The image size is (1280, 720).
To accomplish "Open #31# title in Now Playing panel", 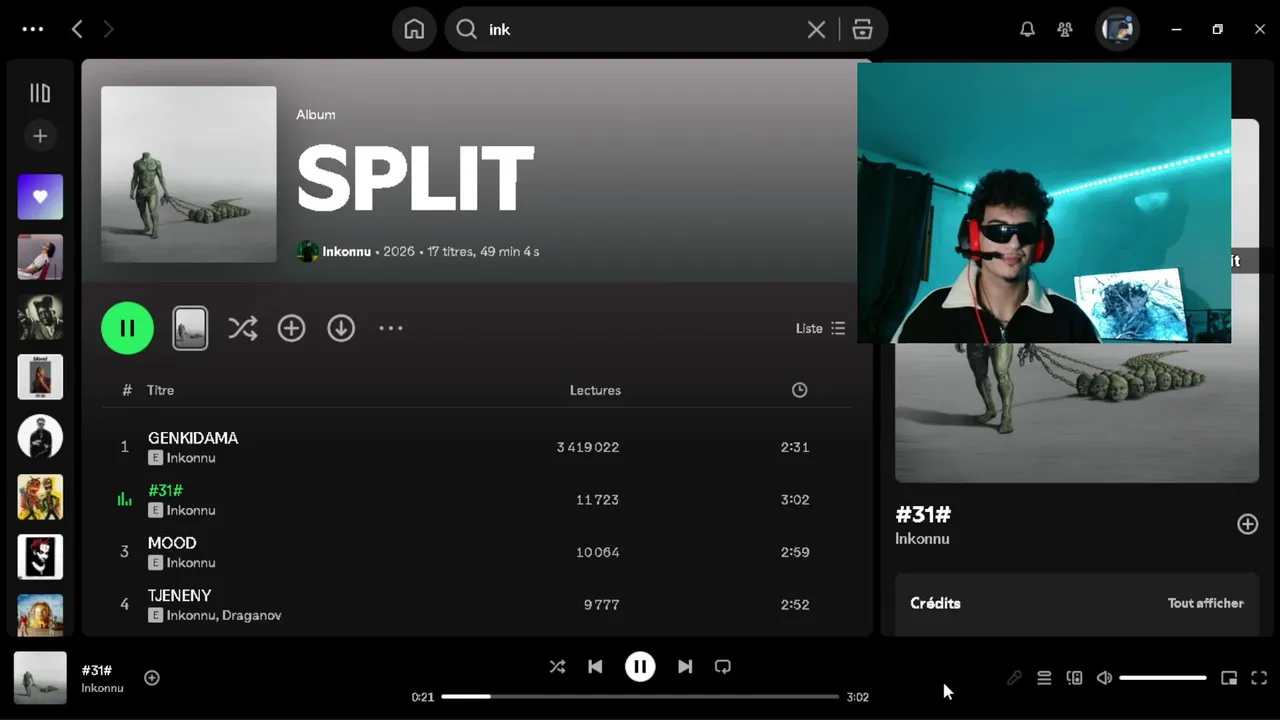I will [923, 514].
